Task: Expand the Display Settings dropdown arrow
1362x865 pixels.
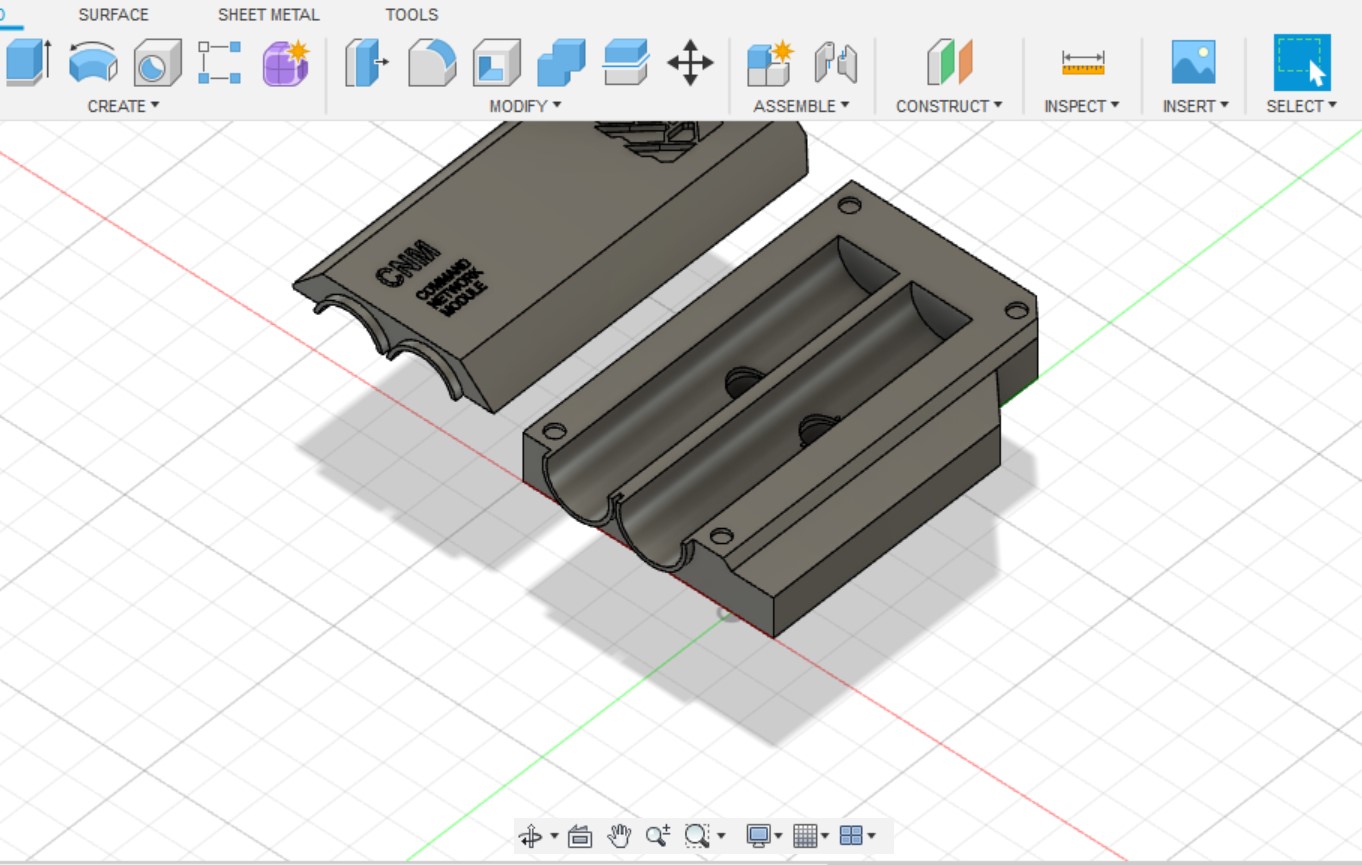Action: point(778,836)
